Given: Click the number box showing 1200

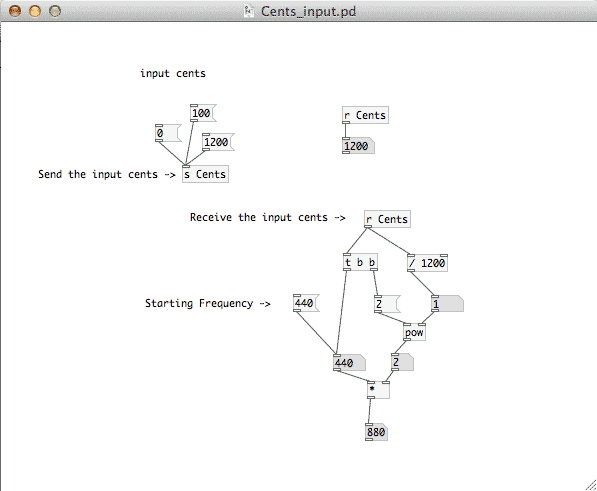Looking at the screenshot, I should pos(358,146).
